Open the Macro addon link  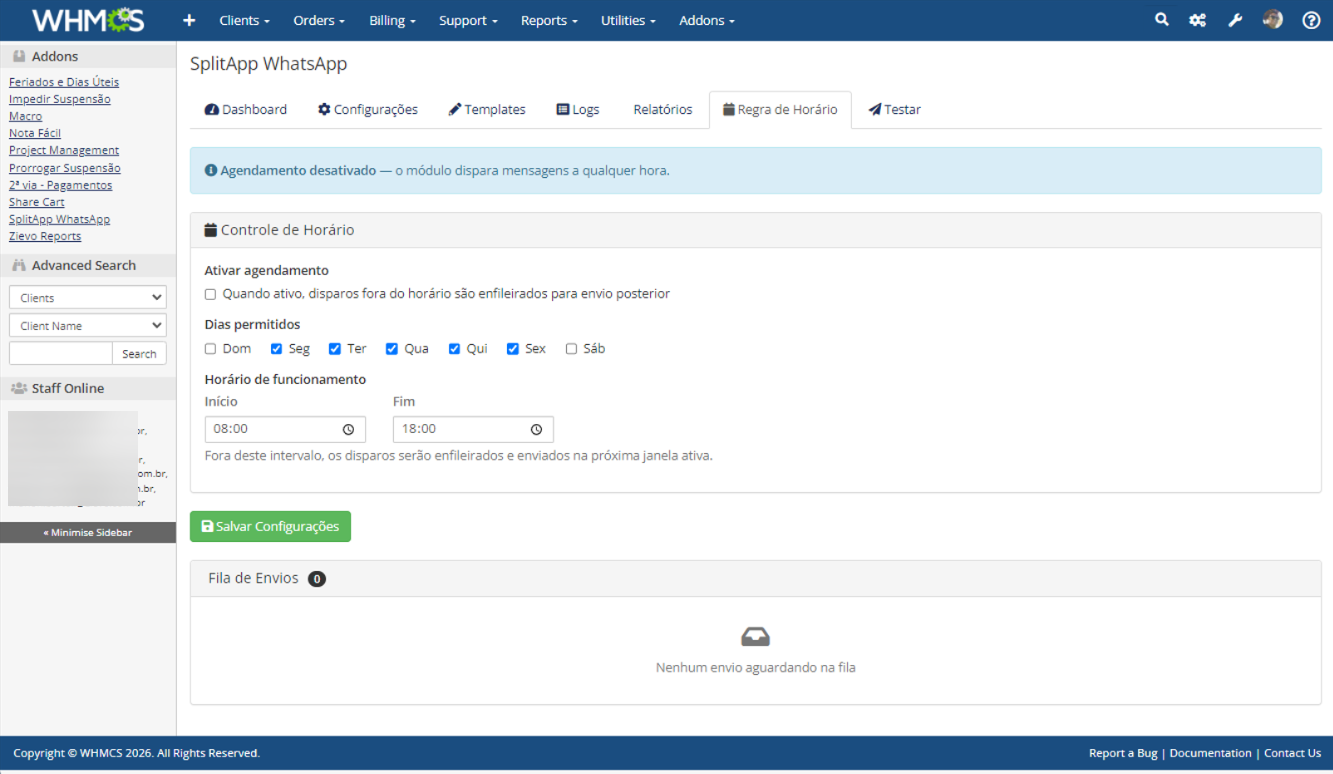click(x=26, y=116)
